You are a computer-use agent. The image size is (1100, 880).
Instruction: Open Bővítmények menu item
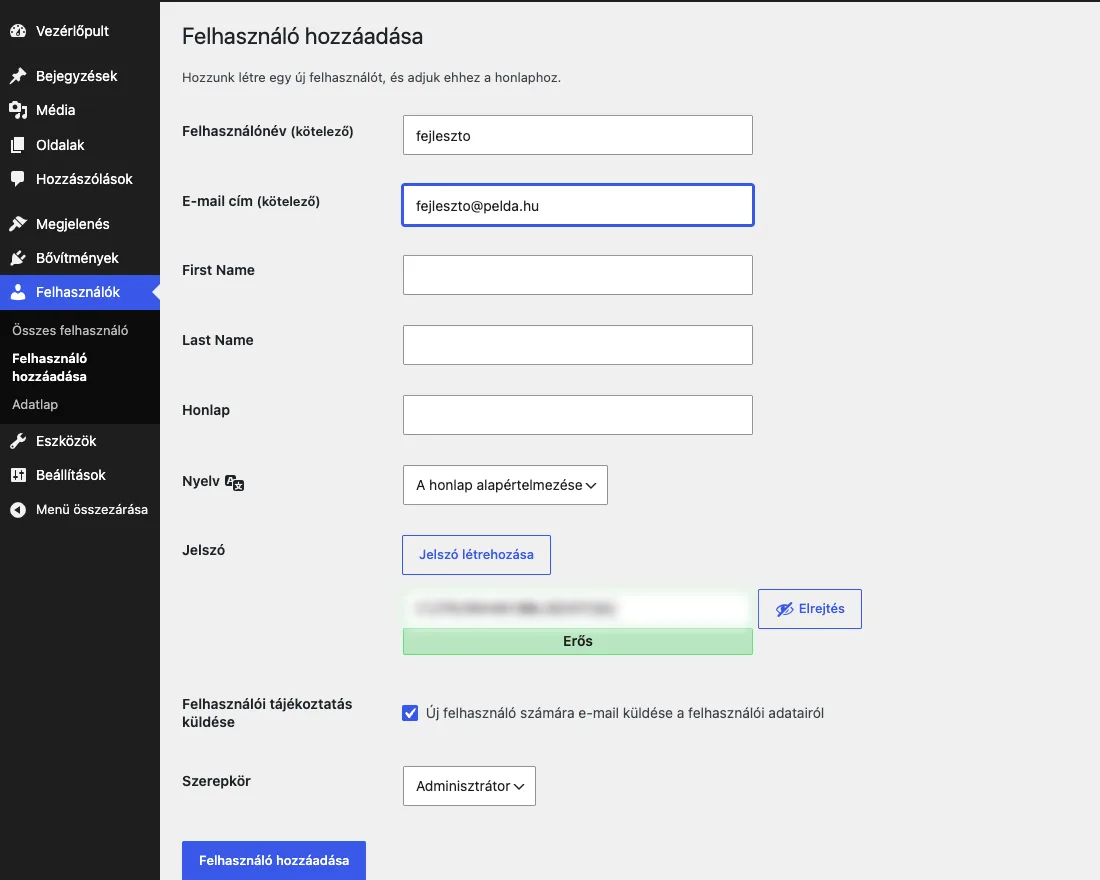coord(80,258)
